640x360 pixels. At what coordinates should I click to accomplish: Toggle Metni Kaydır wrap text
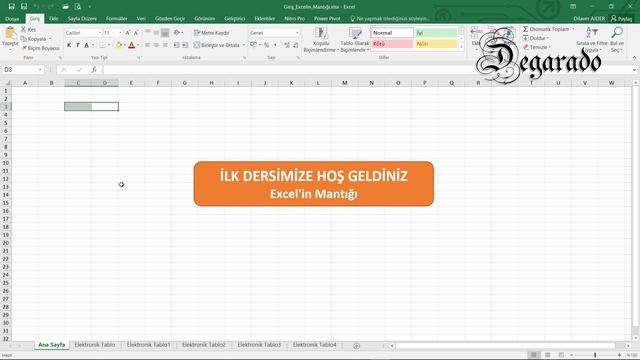[211, 33]
